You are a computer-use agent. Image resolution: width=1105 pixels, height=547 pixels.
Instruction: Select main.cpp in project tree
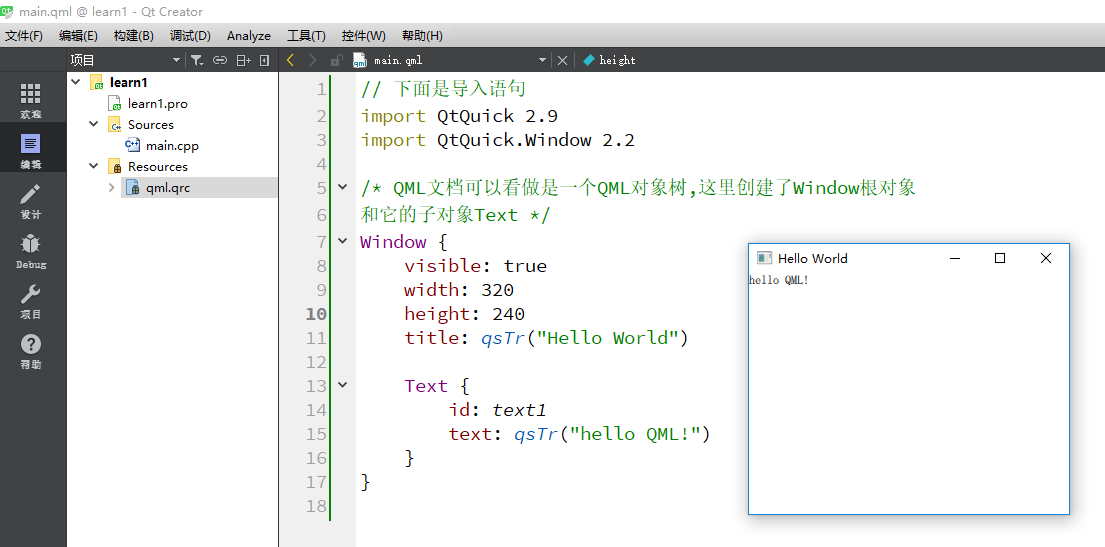[x=172, y=146]
